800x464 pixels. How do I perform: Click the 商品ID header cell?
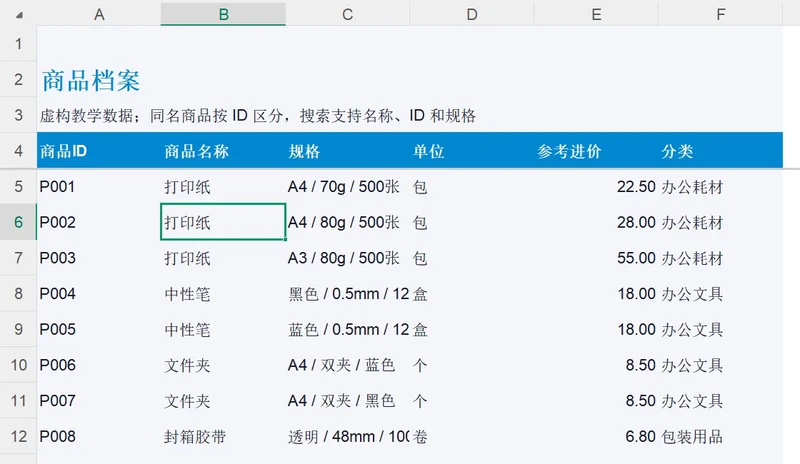[x=99, y=151]
